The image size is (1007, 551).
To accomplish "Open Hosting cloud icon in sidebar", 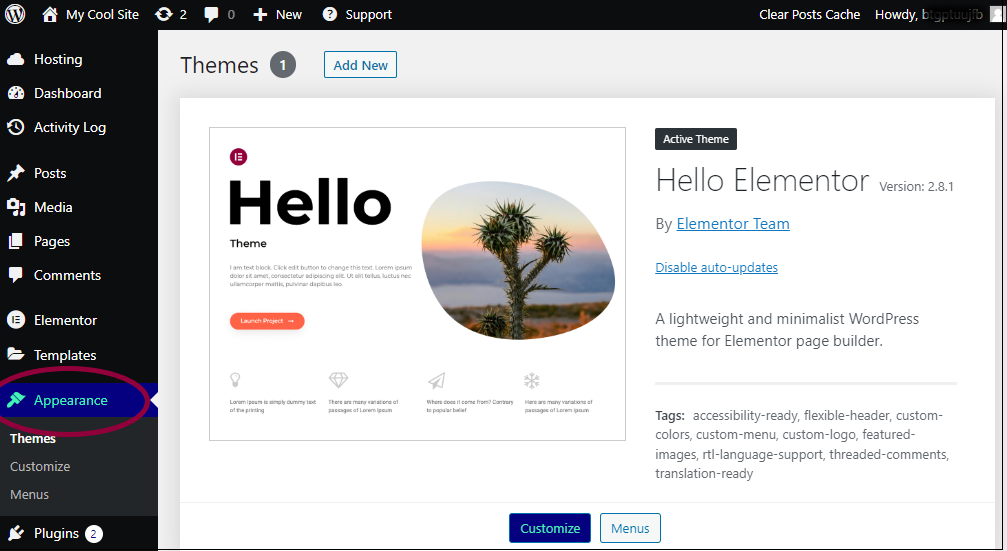I will 16,60.
